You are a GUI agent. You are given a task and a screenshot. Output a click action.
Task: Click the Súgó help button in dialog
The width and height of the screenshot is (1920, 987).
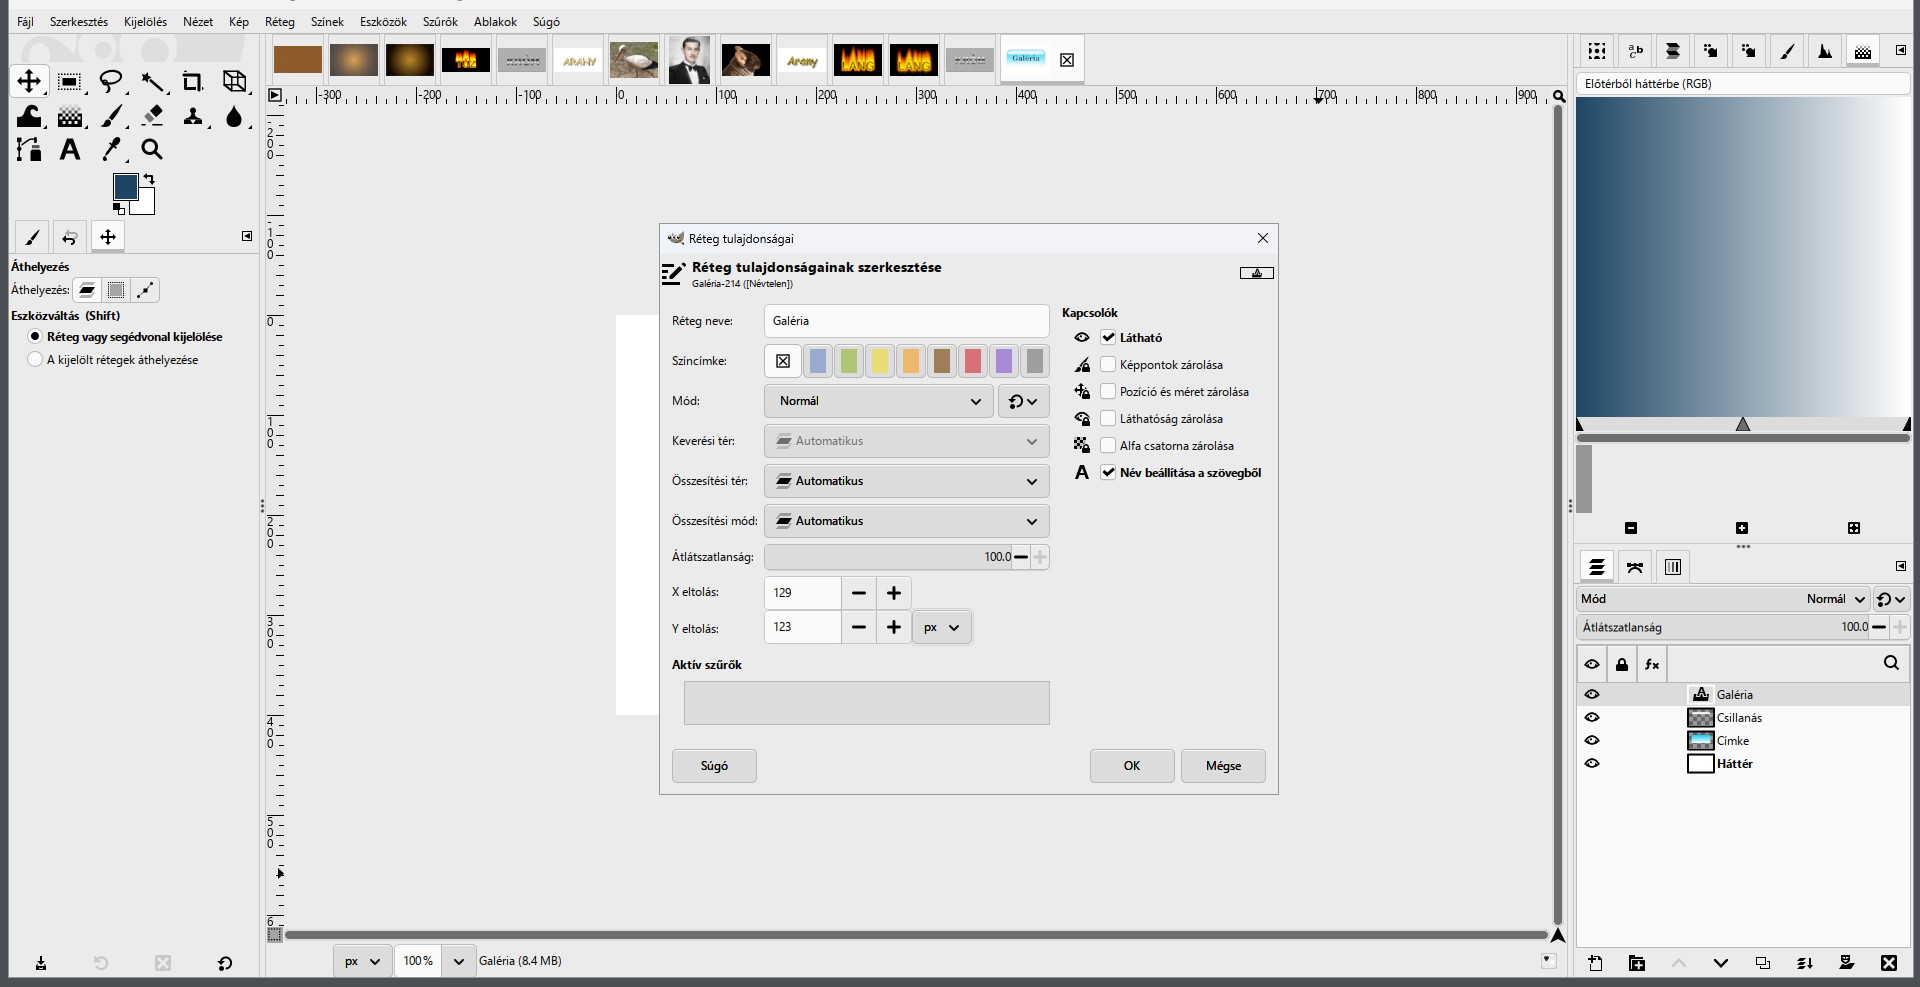(714, 766)
